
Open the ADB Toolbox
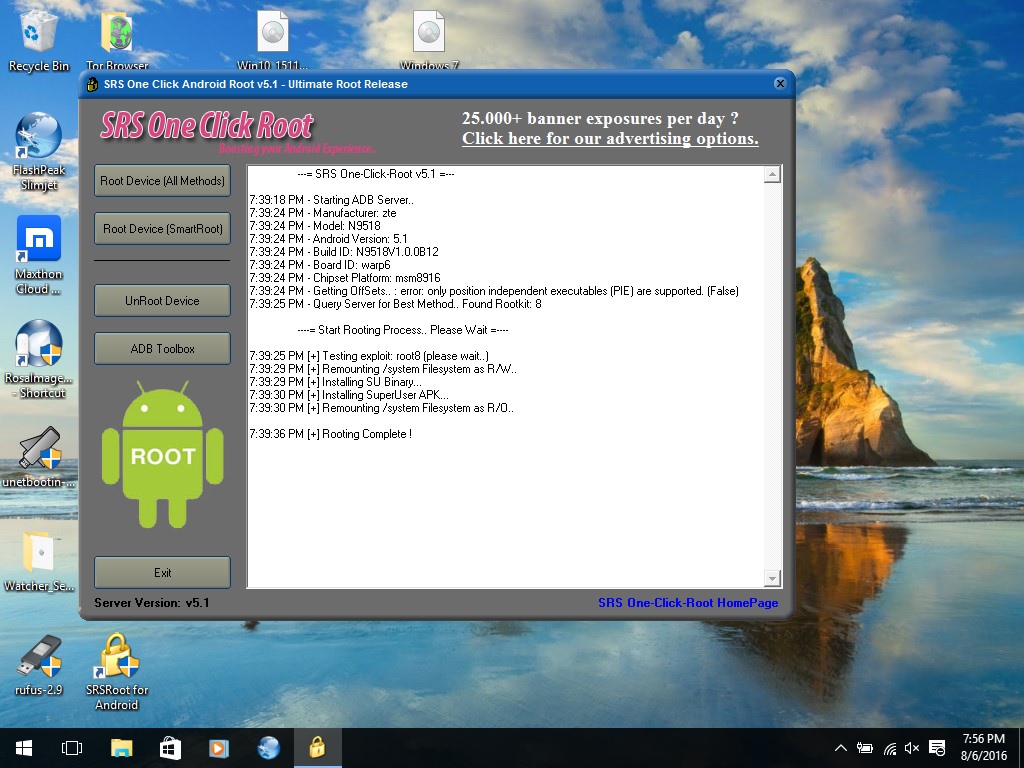(x=162, y=349)
